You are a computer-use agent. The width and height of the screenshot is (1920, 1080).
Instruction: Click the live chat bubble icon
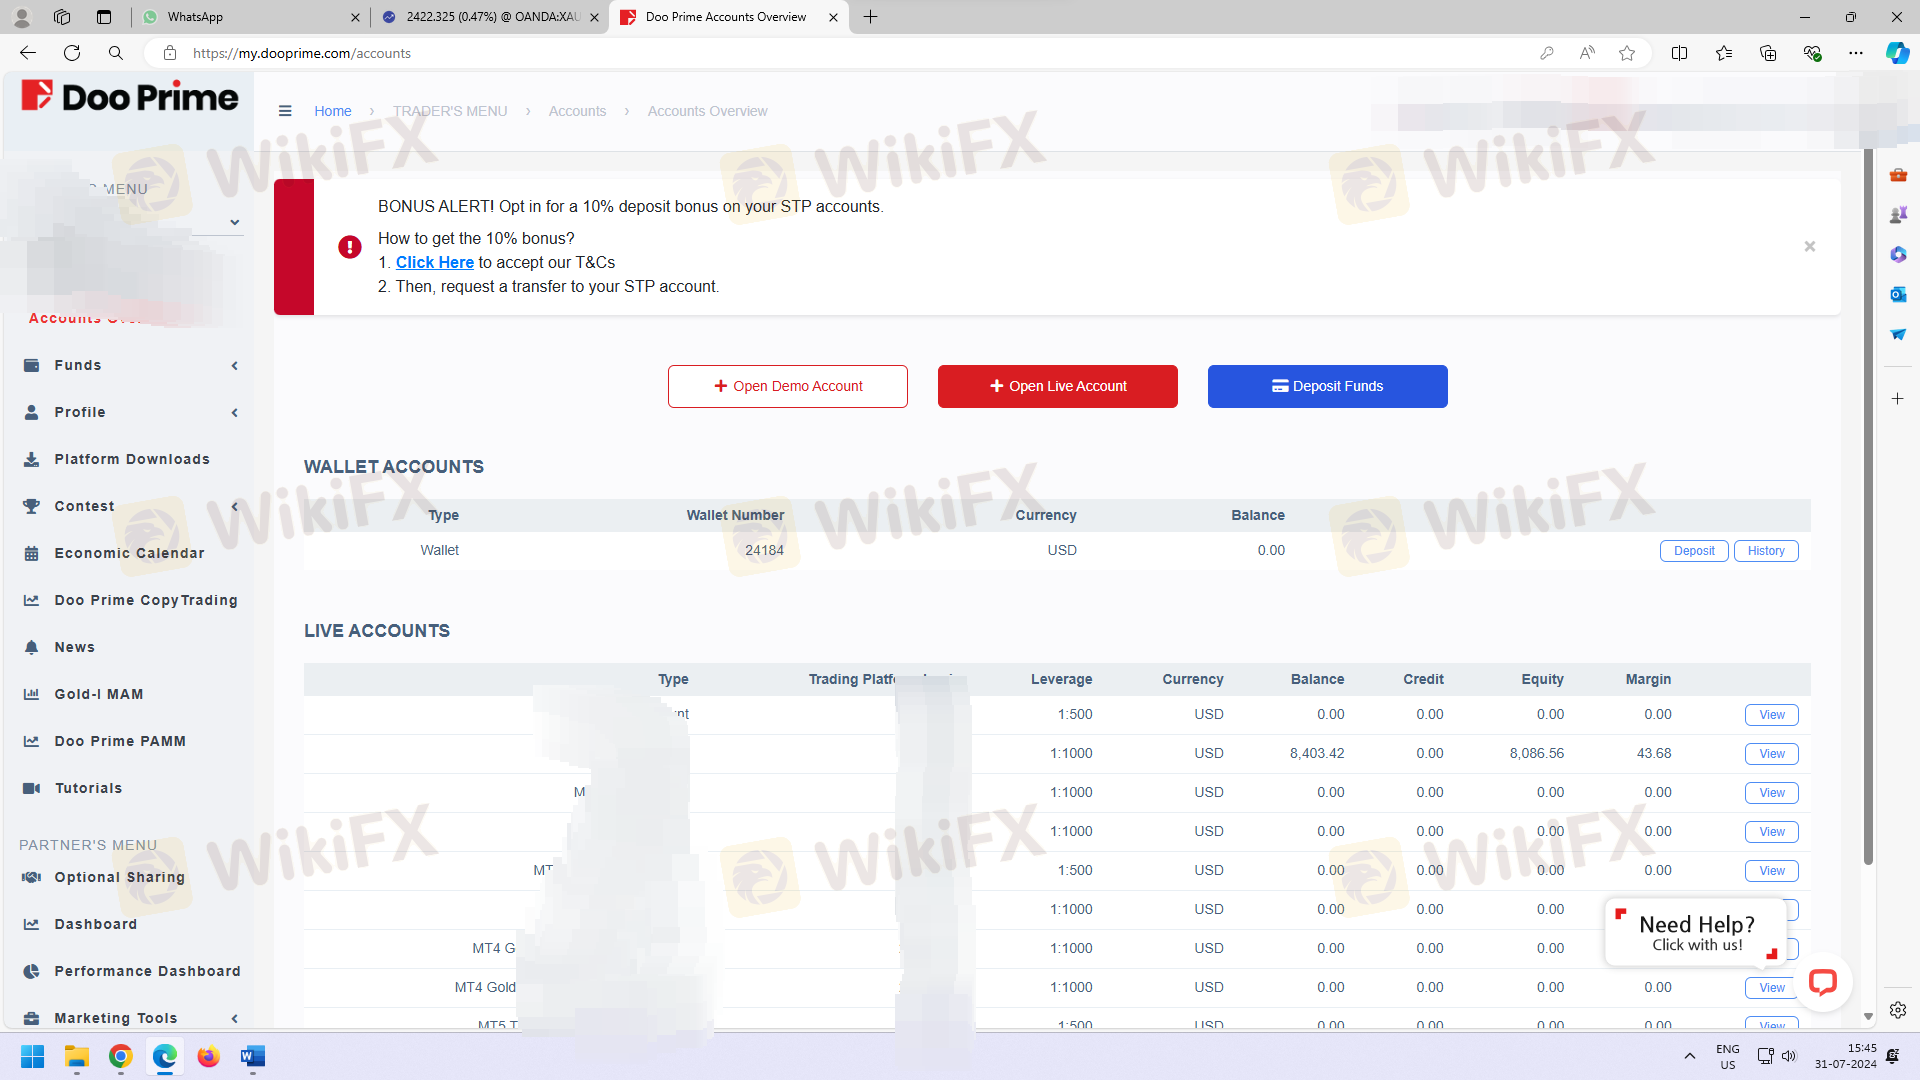[1822, 982]
